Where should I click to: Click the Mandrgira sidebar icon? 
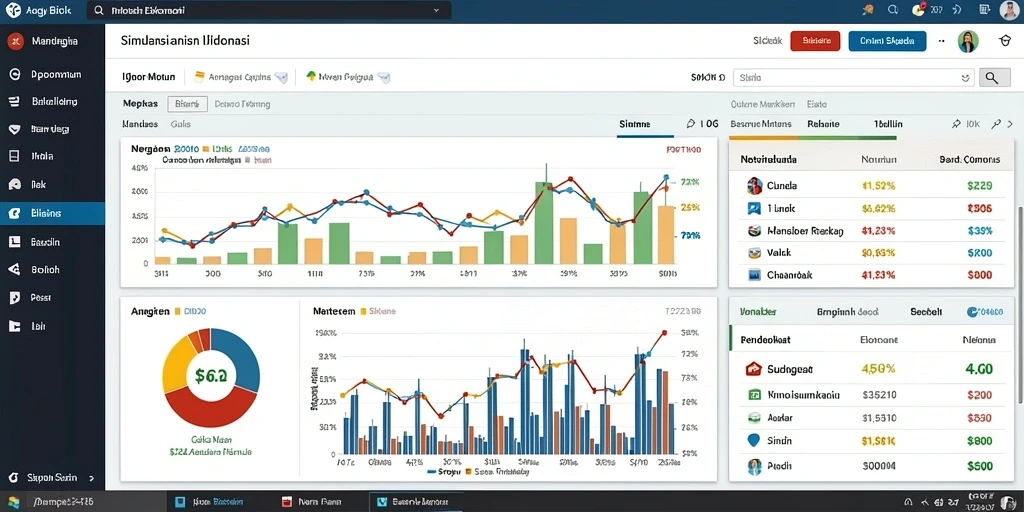(x=14, y=42)
